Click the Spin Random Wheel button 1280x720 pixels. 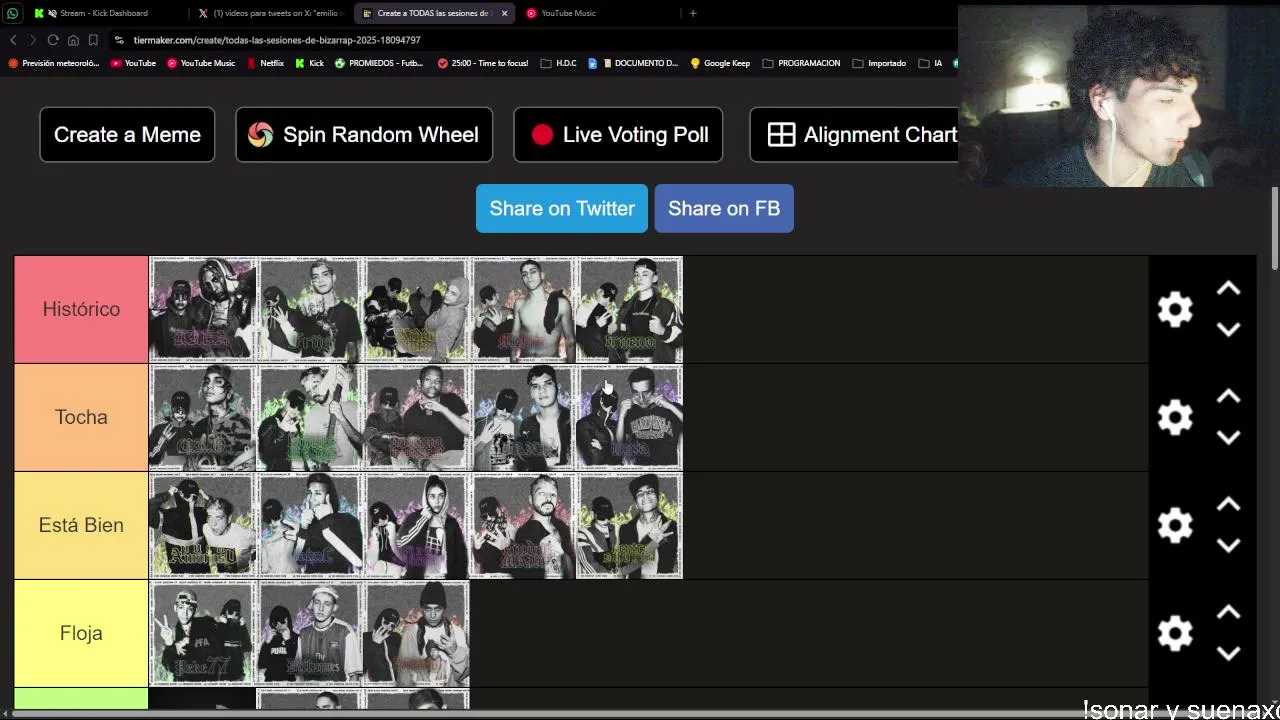[364, 135]
